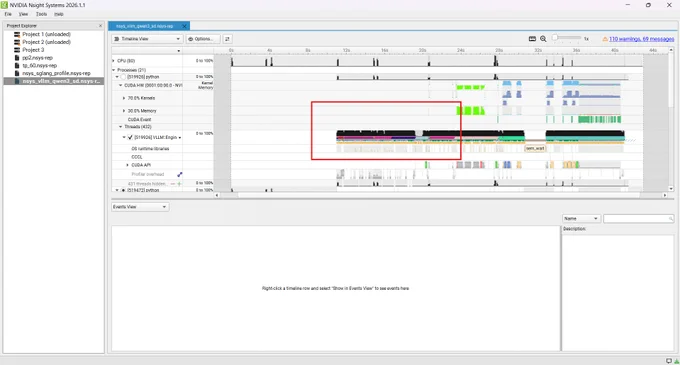Viewport: 680px width, 365px height.
Task: Open the Help menu
Action: click(x=59, y=14)
